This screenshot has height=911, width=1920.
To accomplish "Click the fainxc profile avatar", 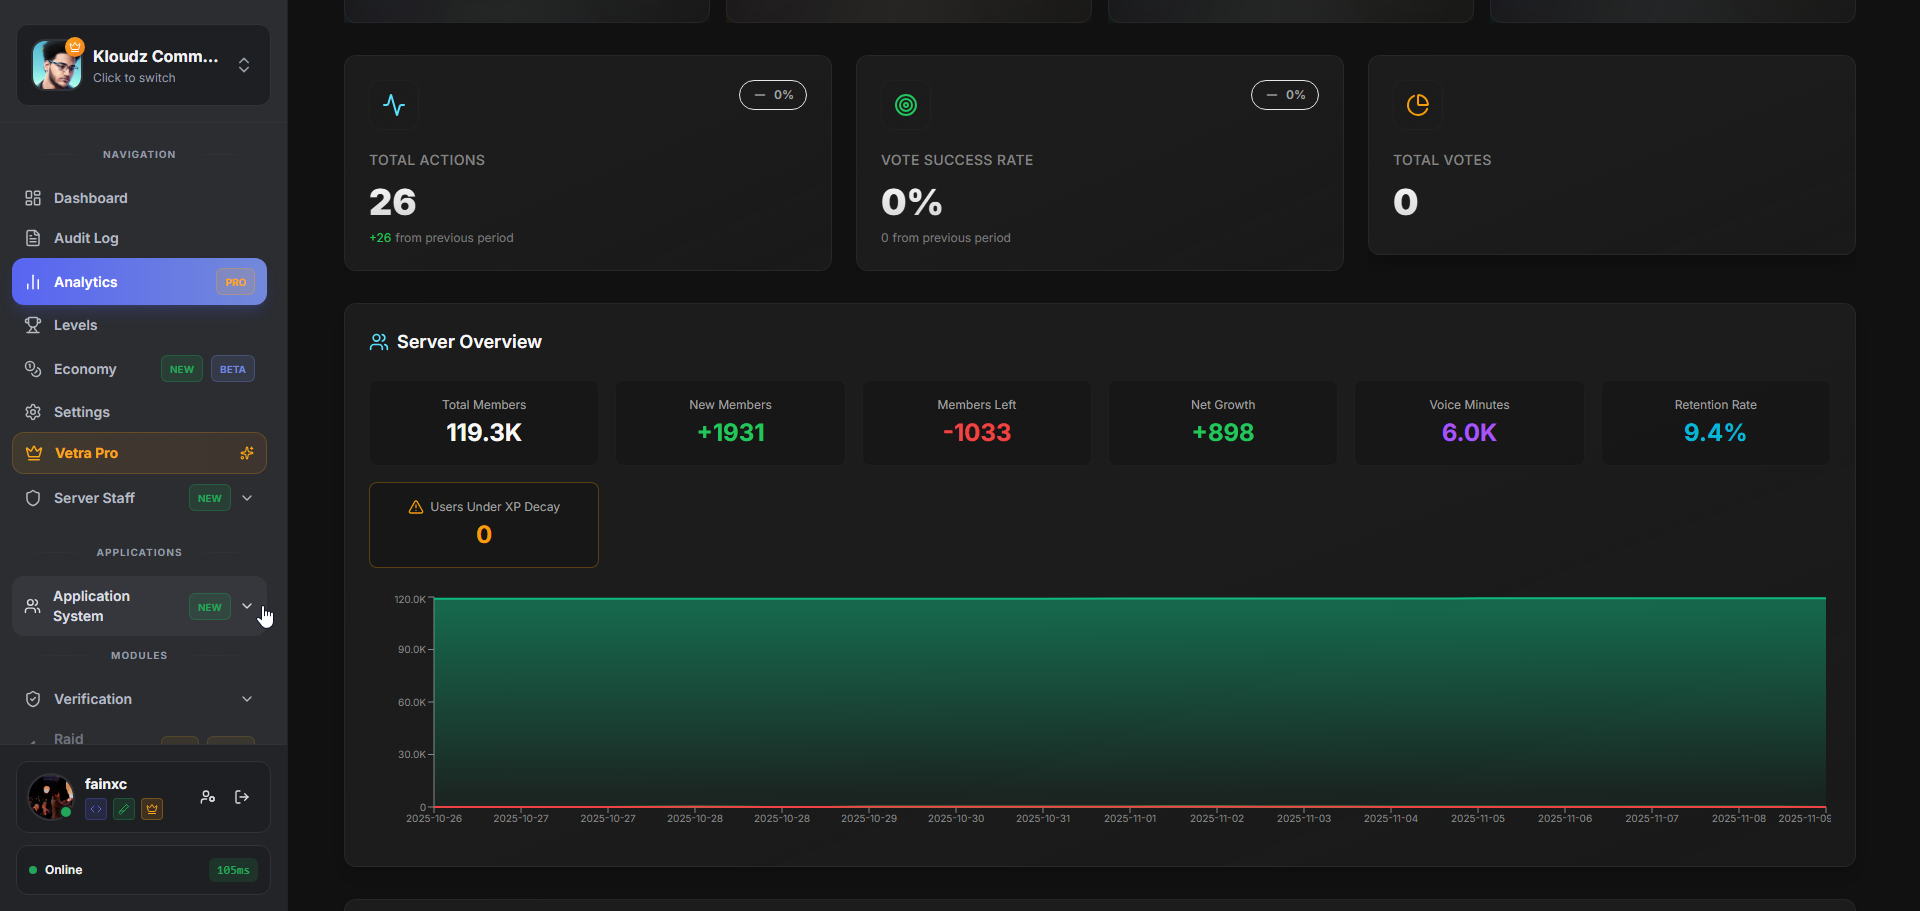I will click(50, 797).
